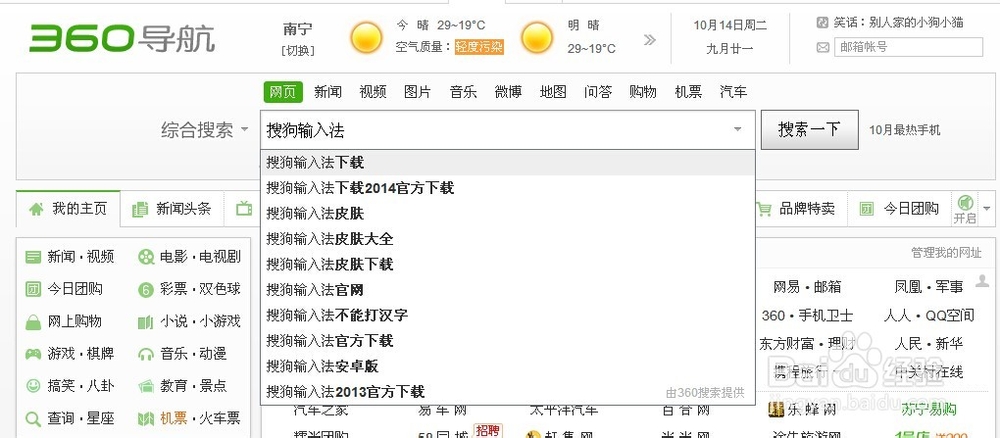Select the 问答 search tab
Image resolution: width=1000 pixels, height=438 pixels.
pos(598,92)
